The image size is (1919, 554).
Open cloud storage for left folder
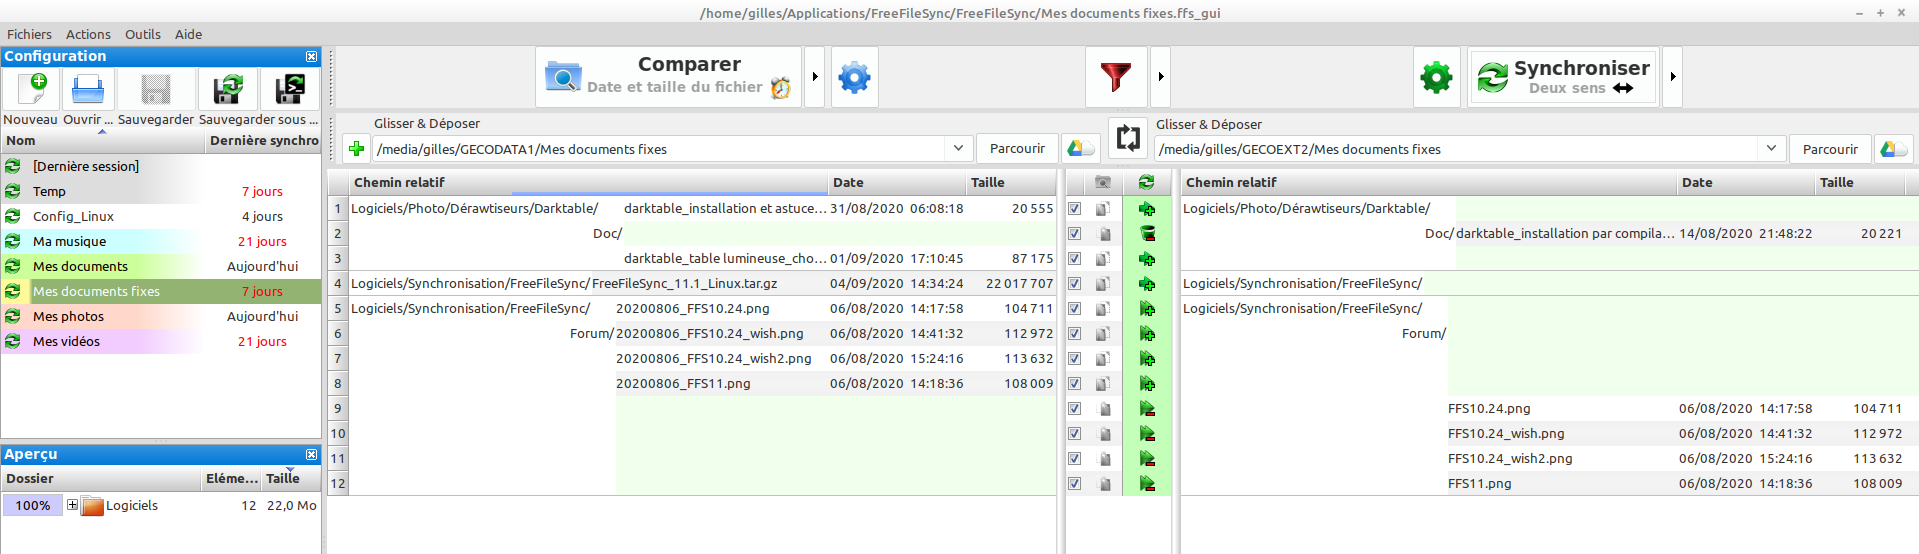pyautogui.click(x=1080, y=148)
